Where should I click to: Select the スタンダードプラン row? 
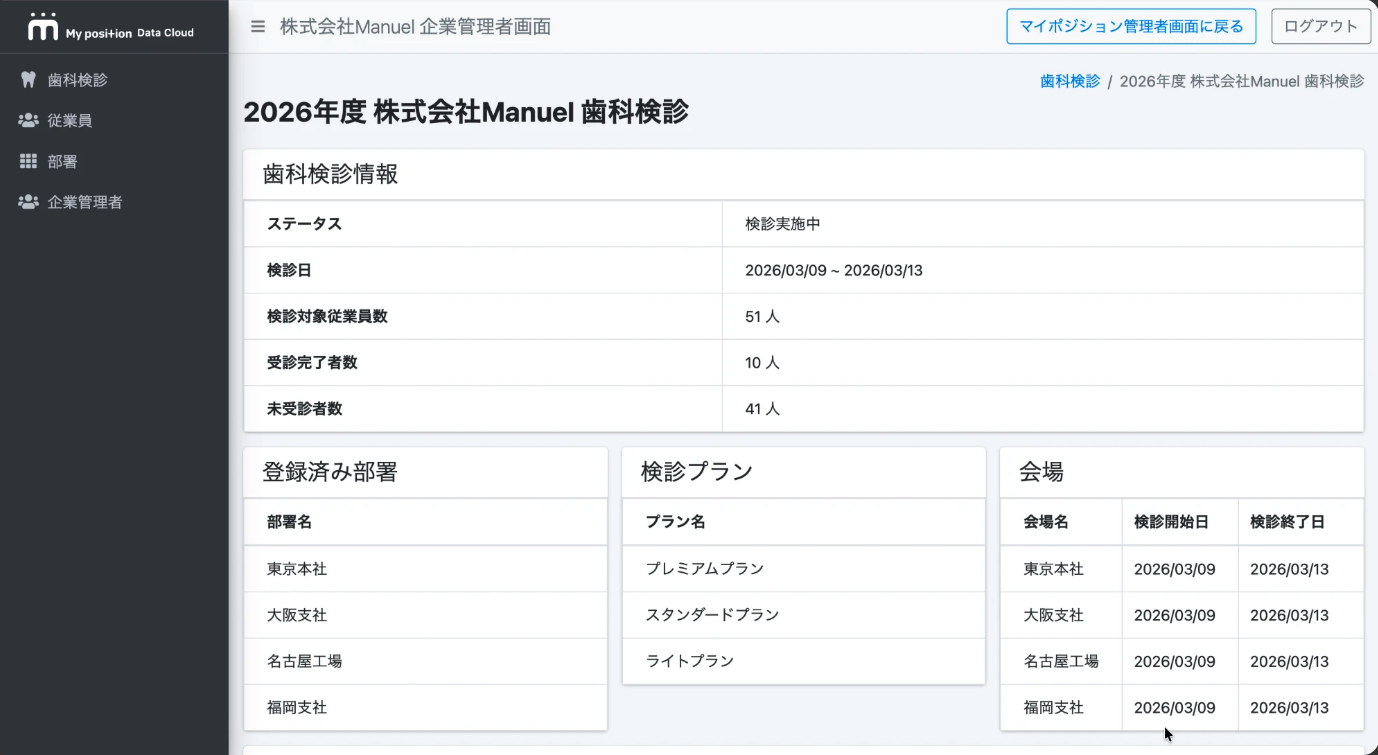tap(803, 615)
